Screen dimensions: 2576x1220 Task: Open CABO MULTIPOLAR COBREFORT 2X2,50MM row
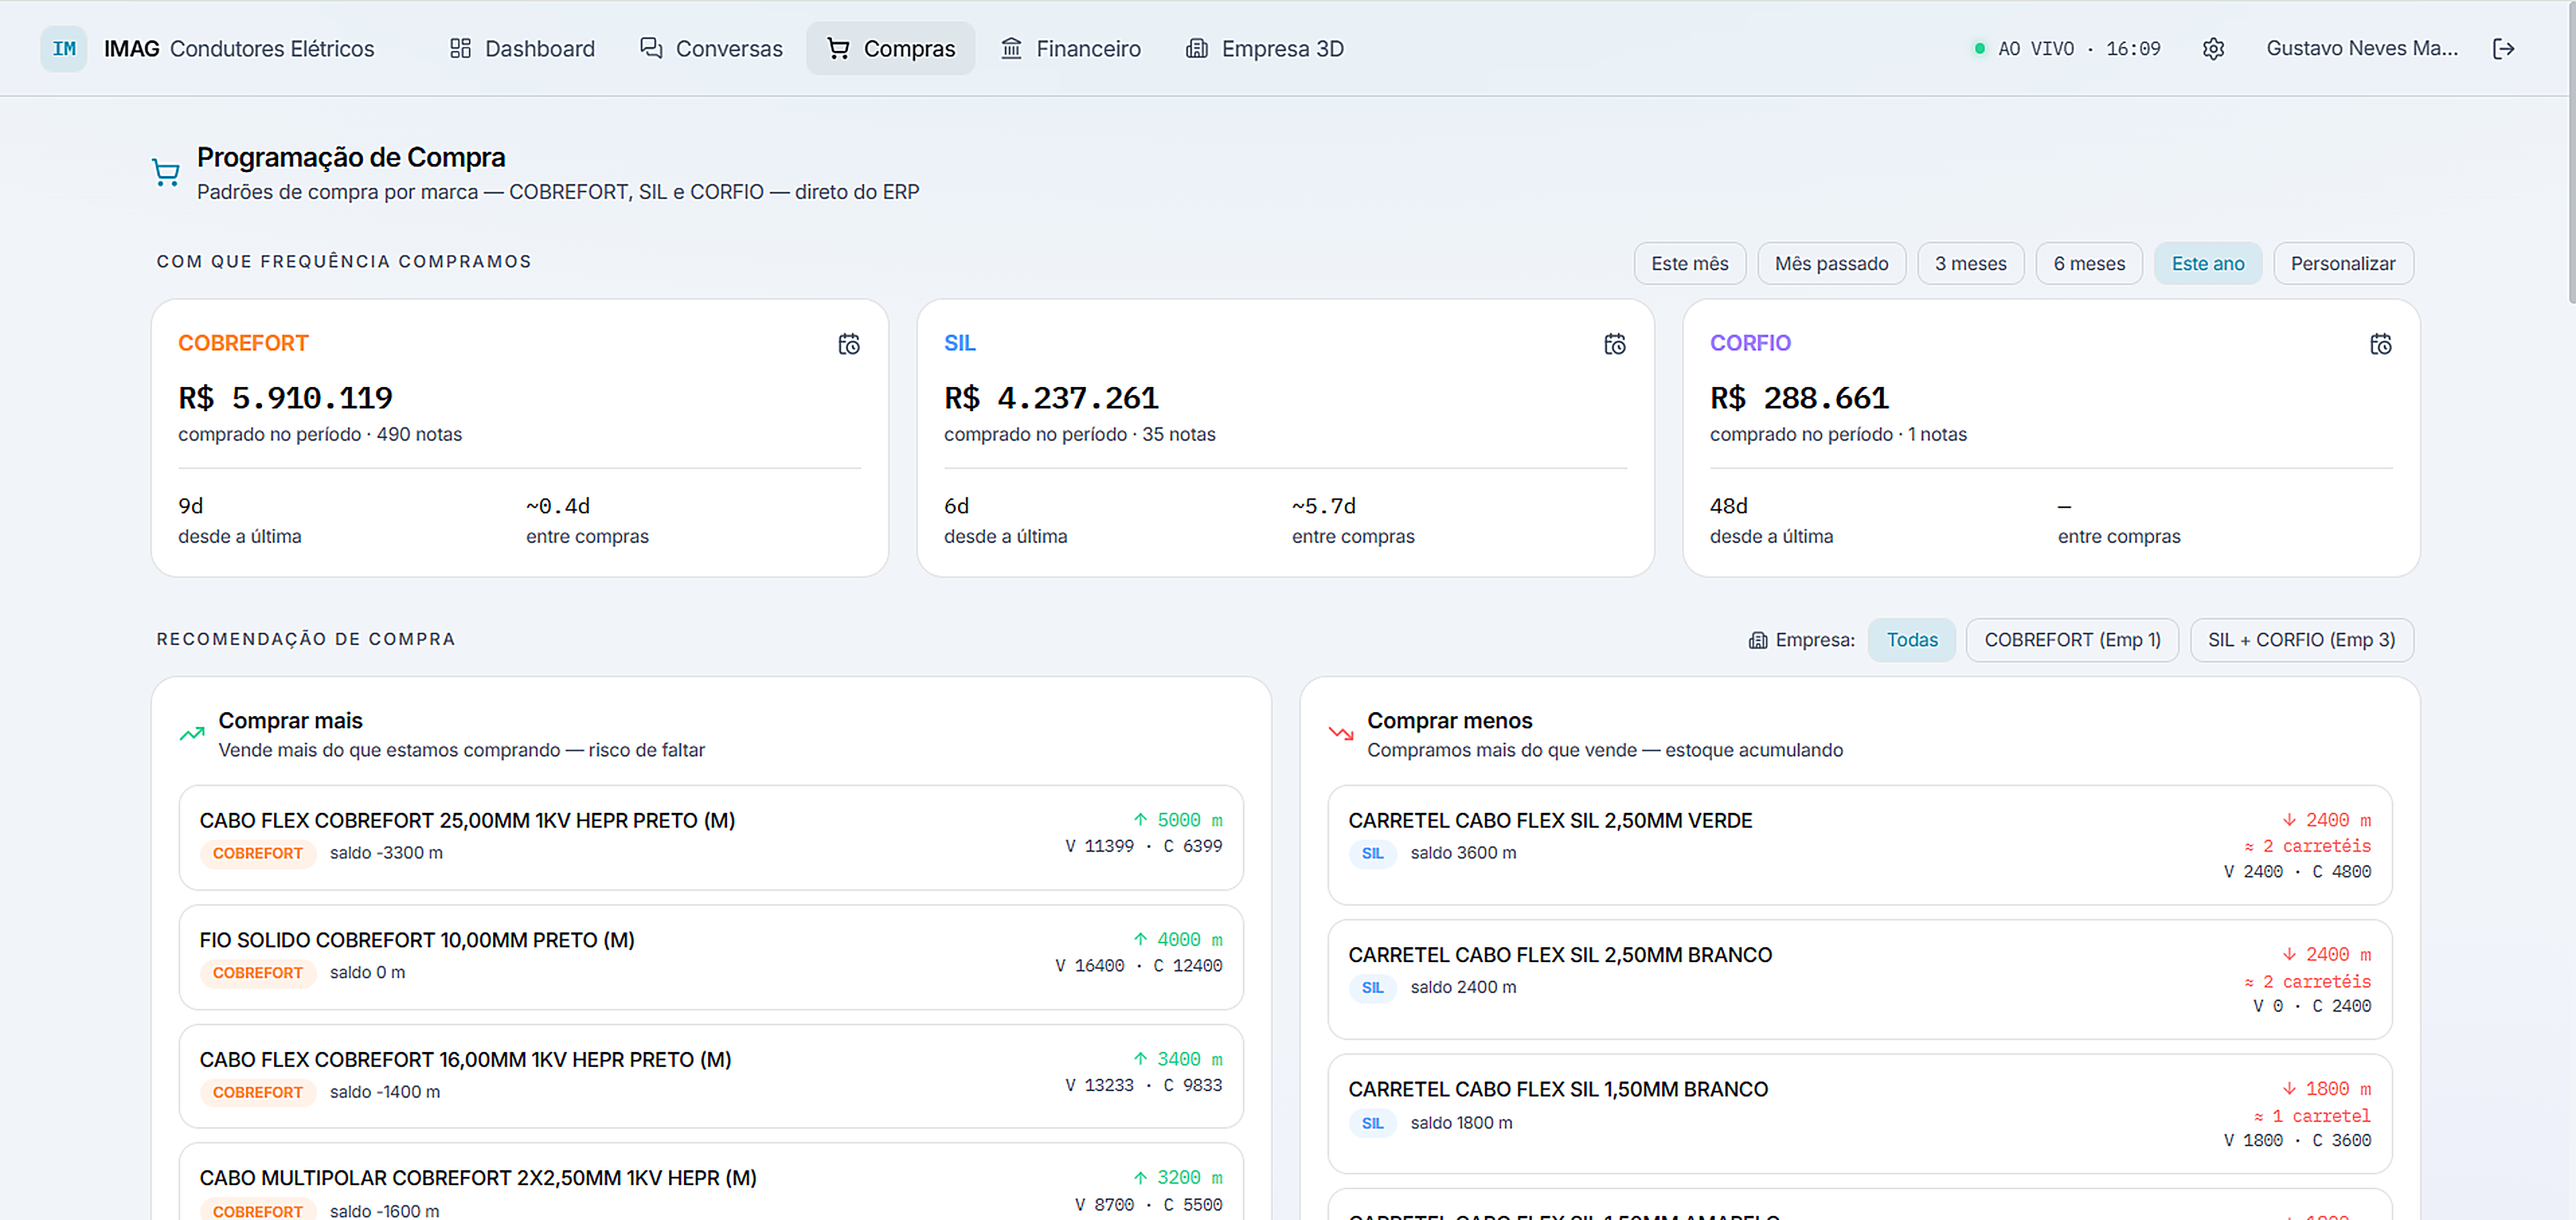coord(711,1182)
